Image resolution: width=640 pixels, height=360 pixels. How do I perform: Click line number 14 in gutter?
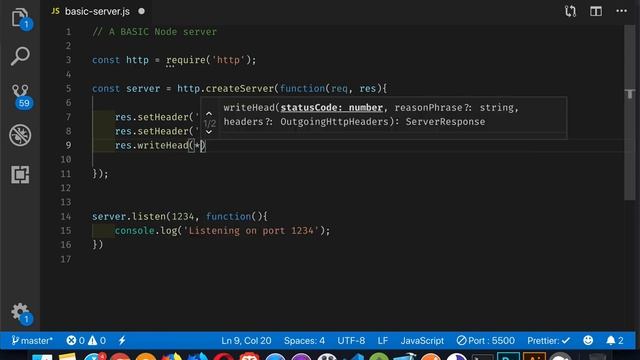[66, 216]
